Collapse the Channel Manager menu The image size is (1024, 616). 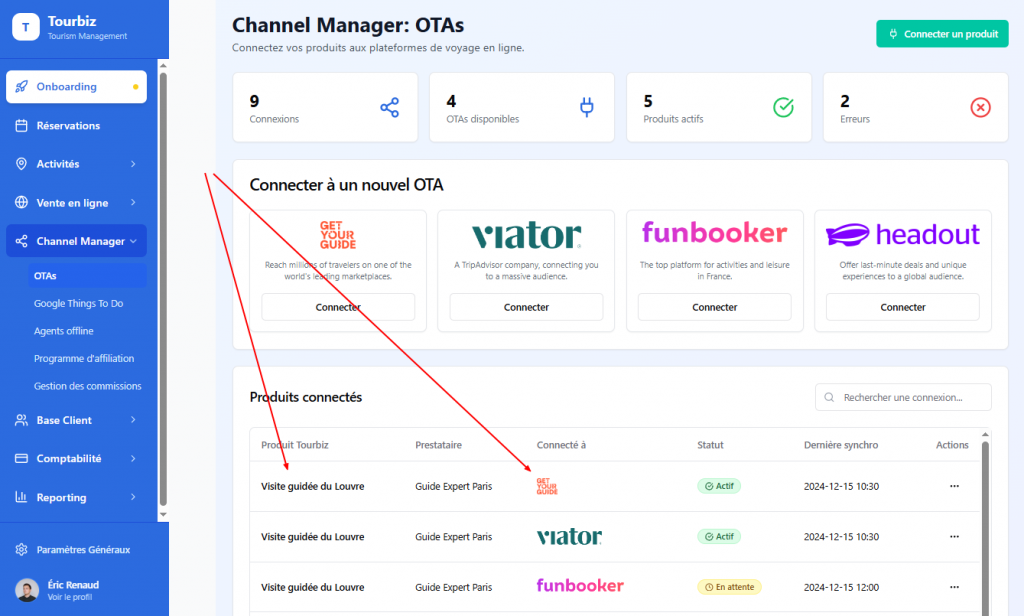(x=76, y=241)
